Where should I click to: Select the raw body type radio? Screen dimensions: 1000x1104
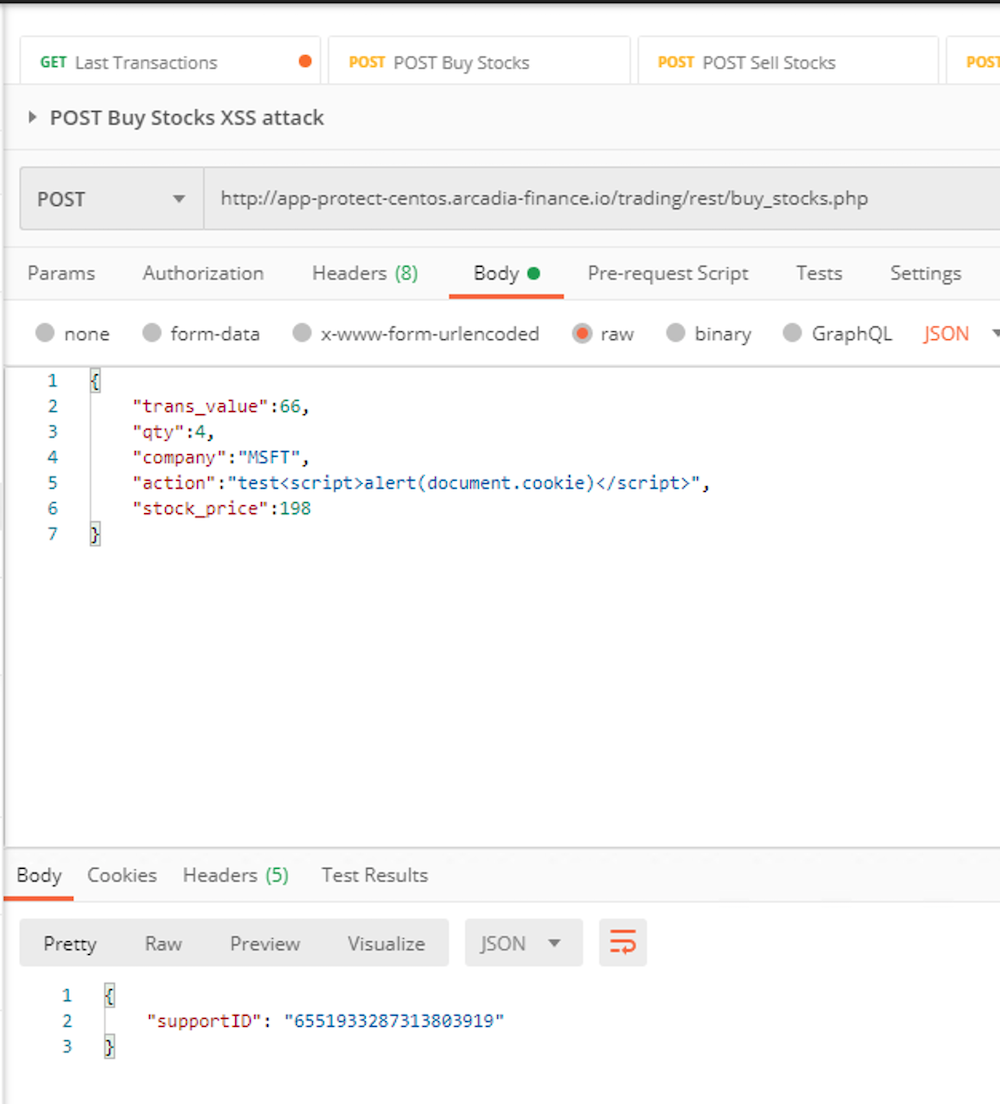(x=582, y=332)
